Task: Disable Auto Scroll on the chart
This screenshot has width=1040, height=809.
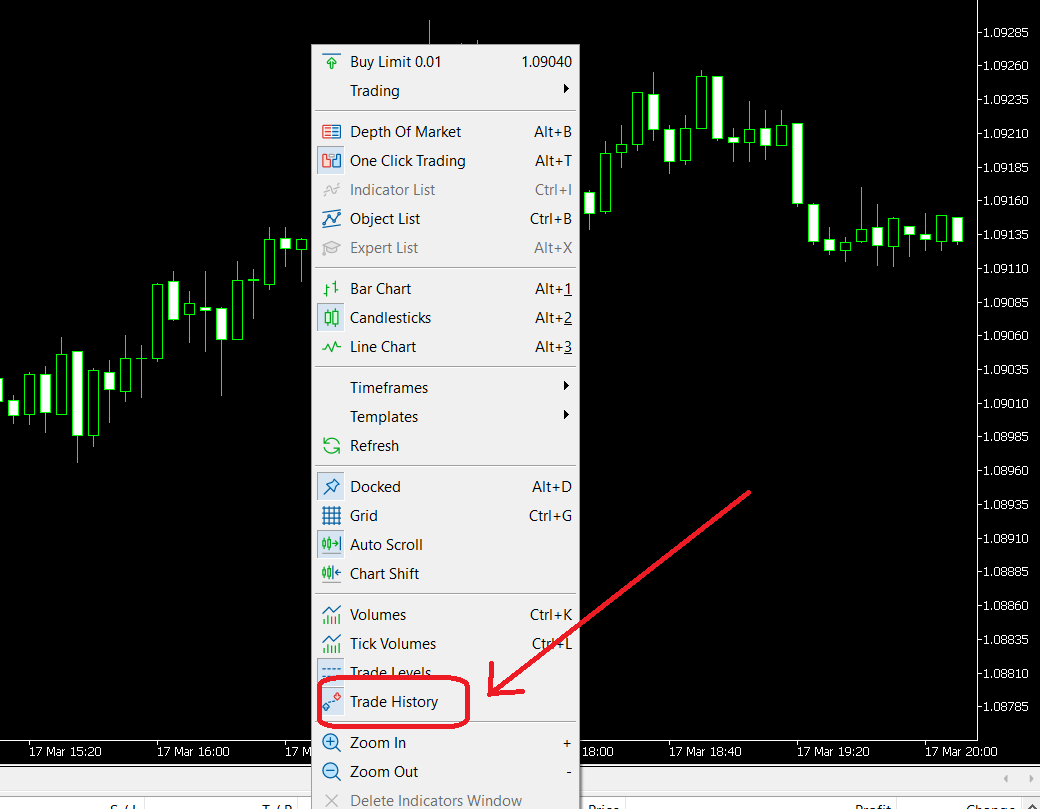Action: [x=386, y=545]
